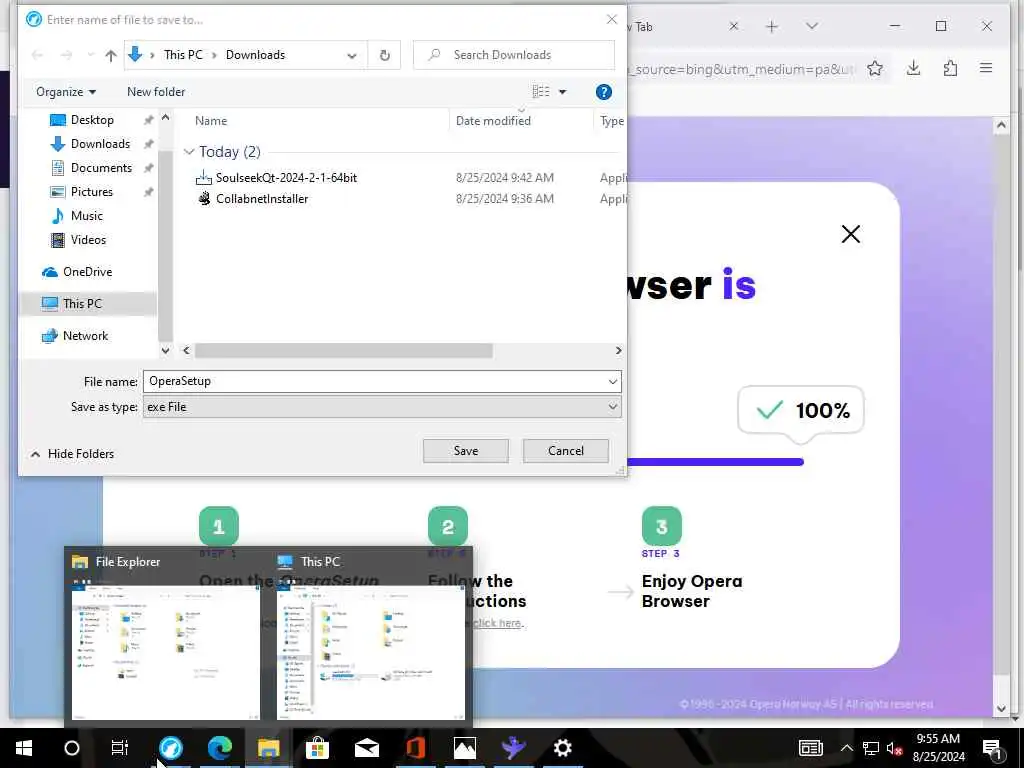The width and height of the screenshot is (1024, 768).
Task: Expand breadcrumb chevron after This PC
Action: [x=214, y=56]
